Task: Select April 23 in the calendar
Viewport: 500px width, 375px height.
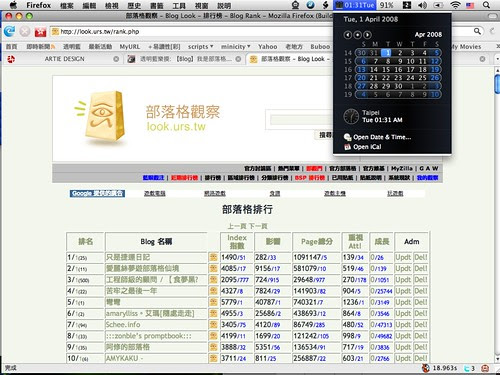Action: pos(398,78)
